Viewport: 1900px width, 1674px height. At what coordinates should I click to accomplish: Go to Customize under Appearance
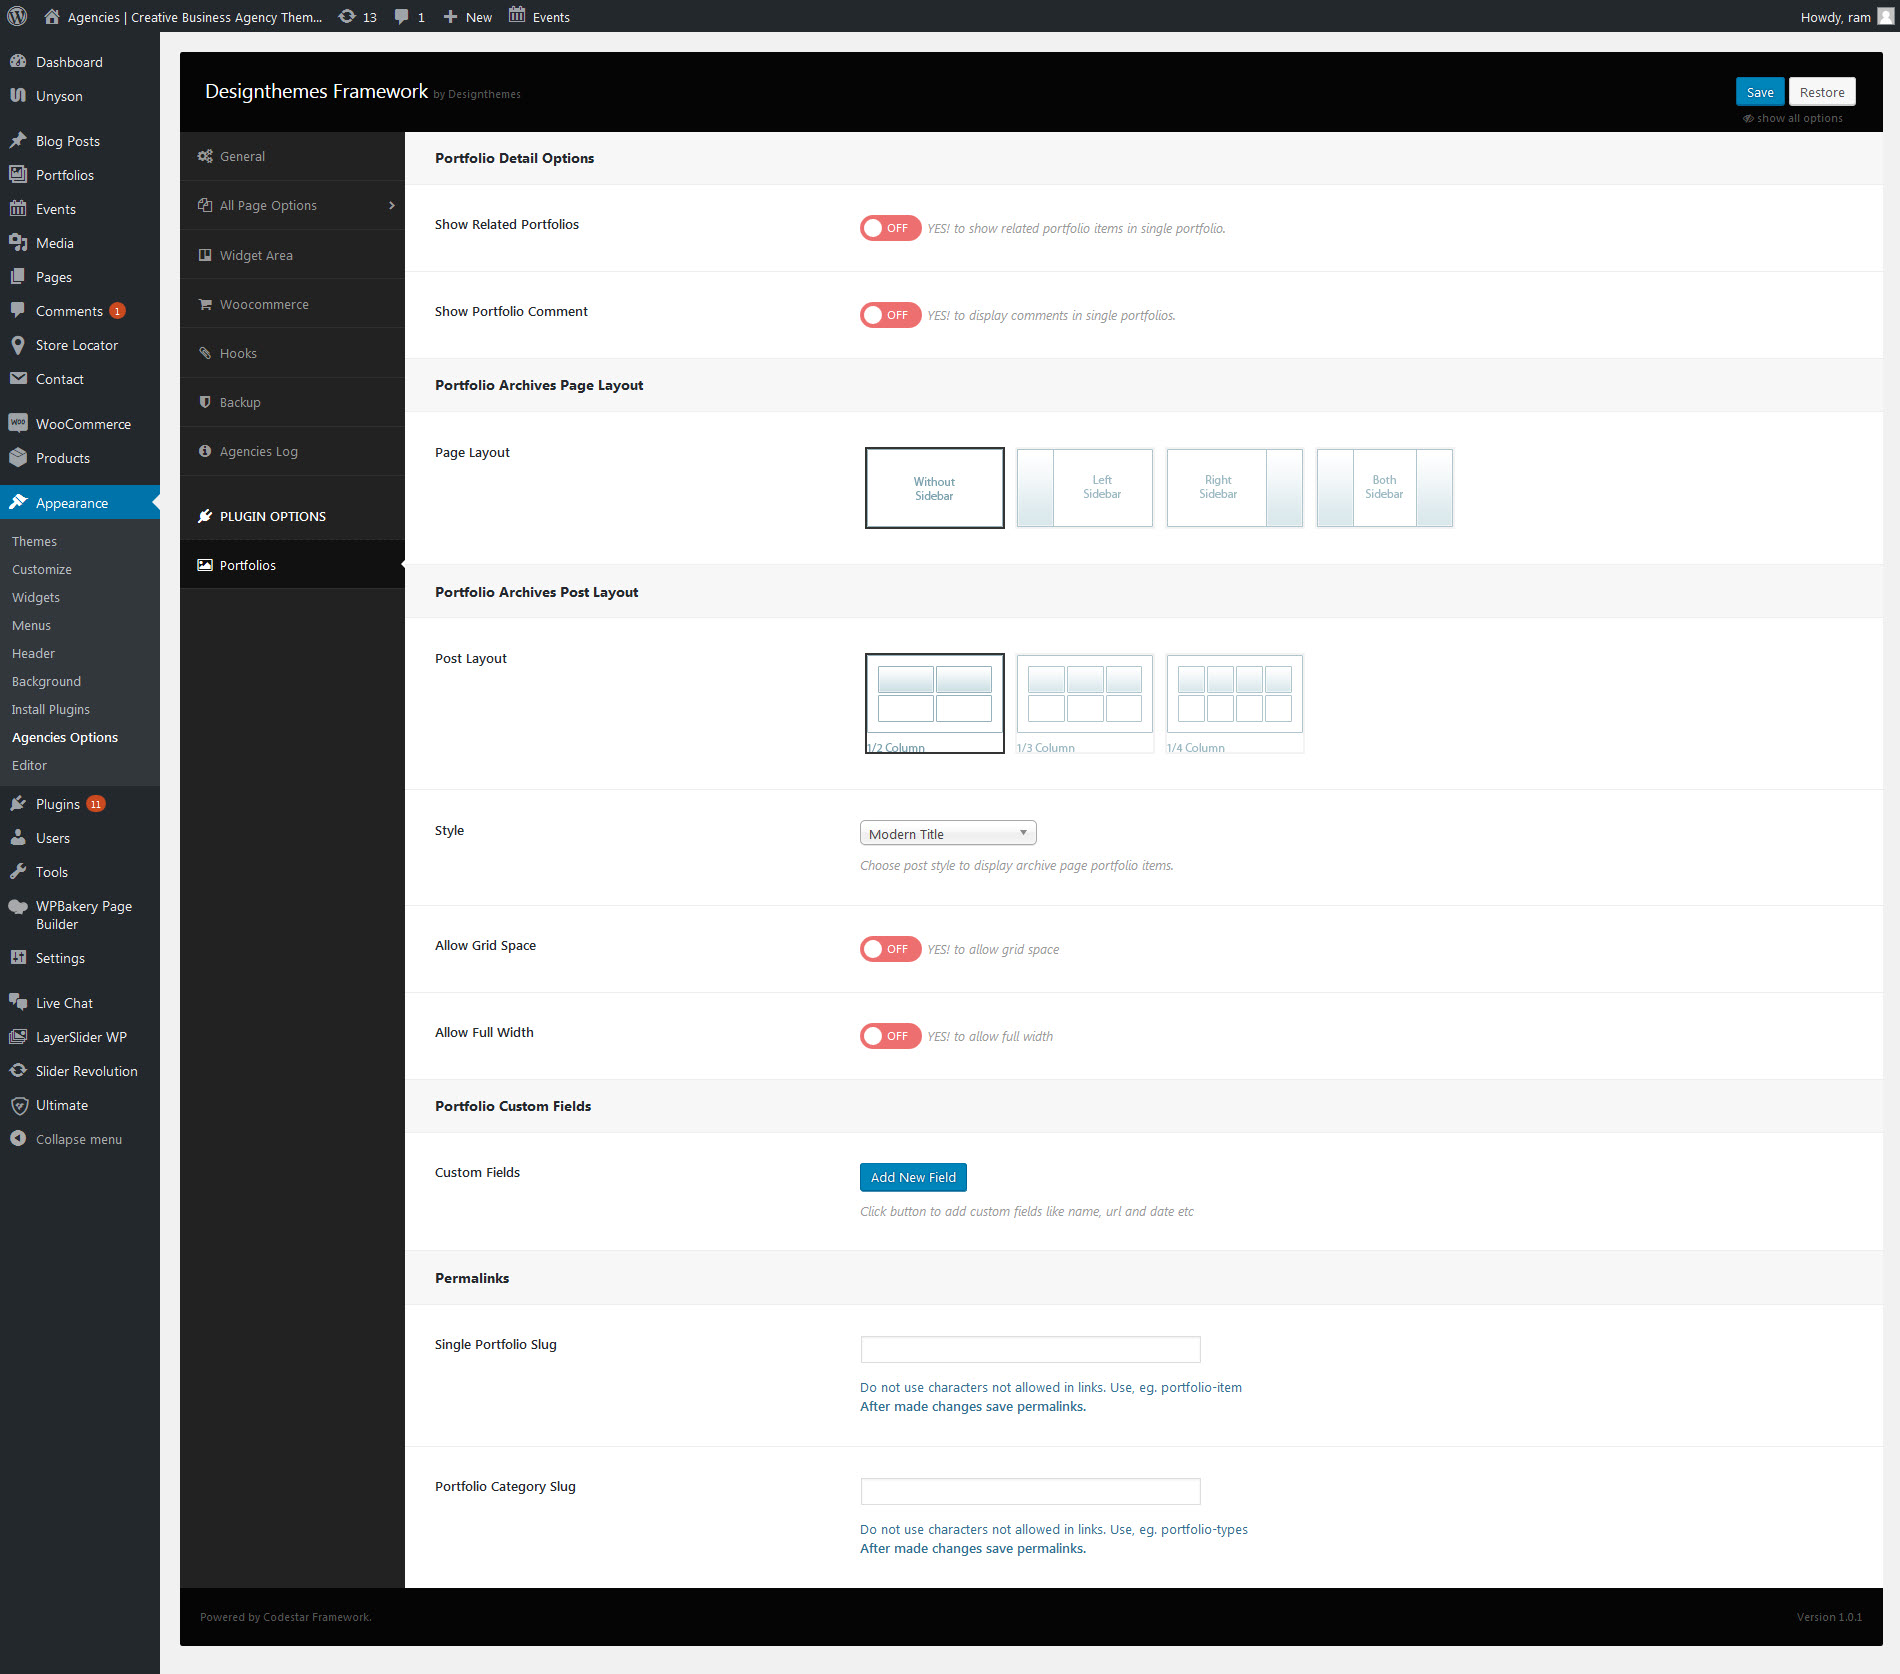(x=42, y=569)
